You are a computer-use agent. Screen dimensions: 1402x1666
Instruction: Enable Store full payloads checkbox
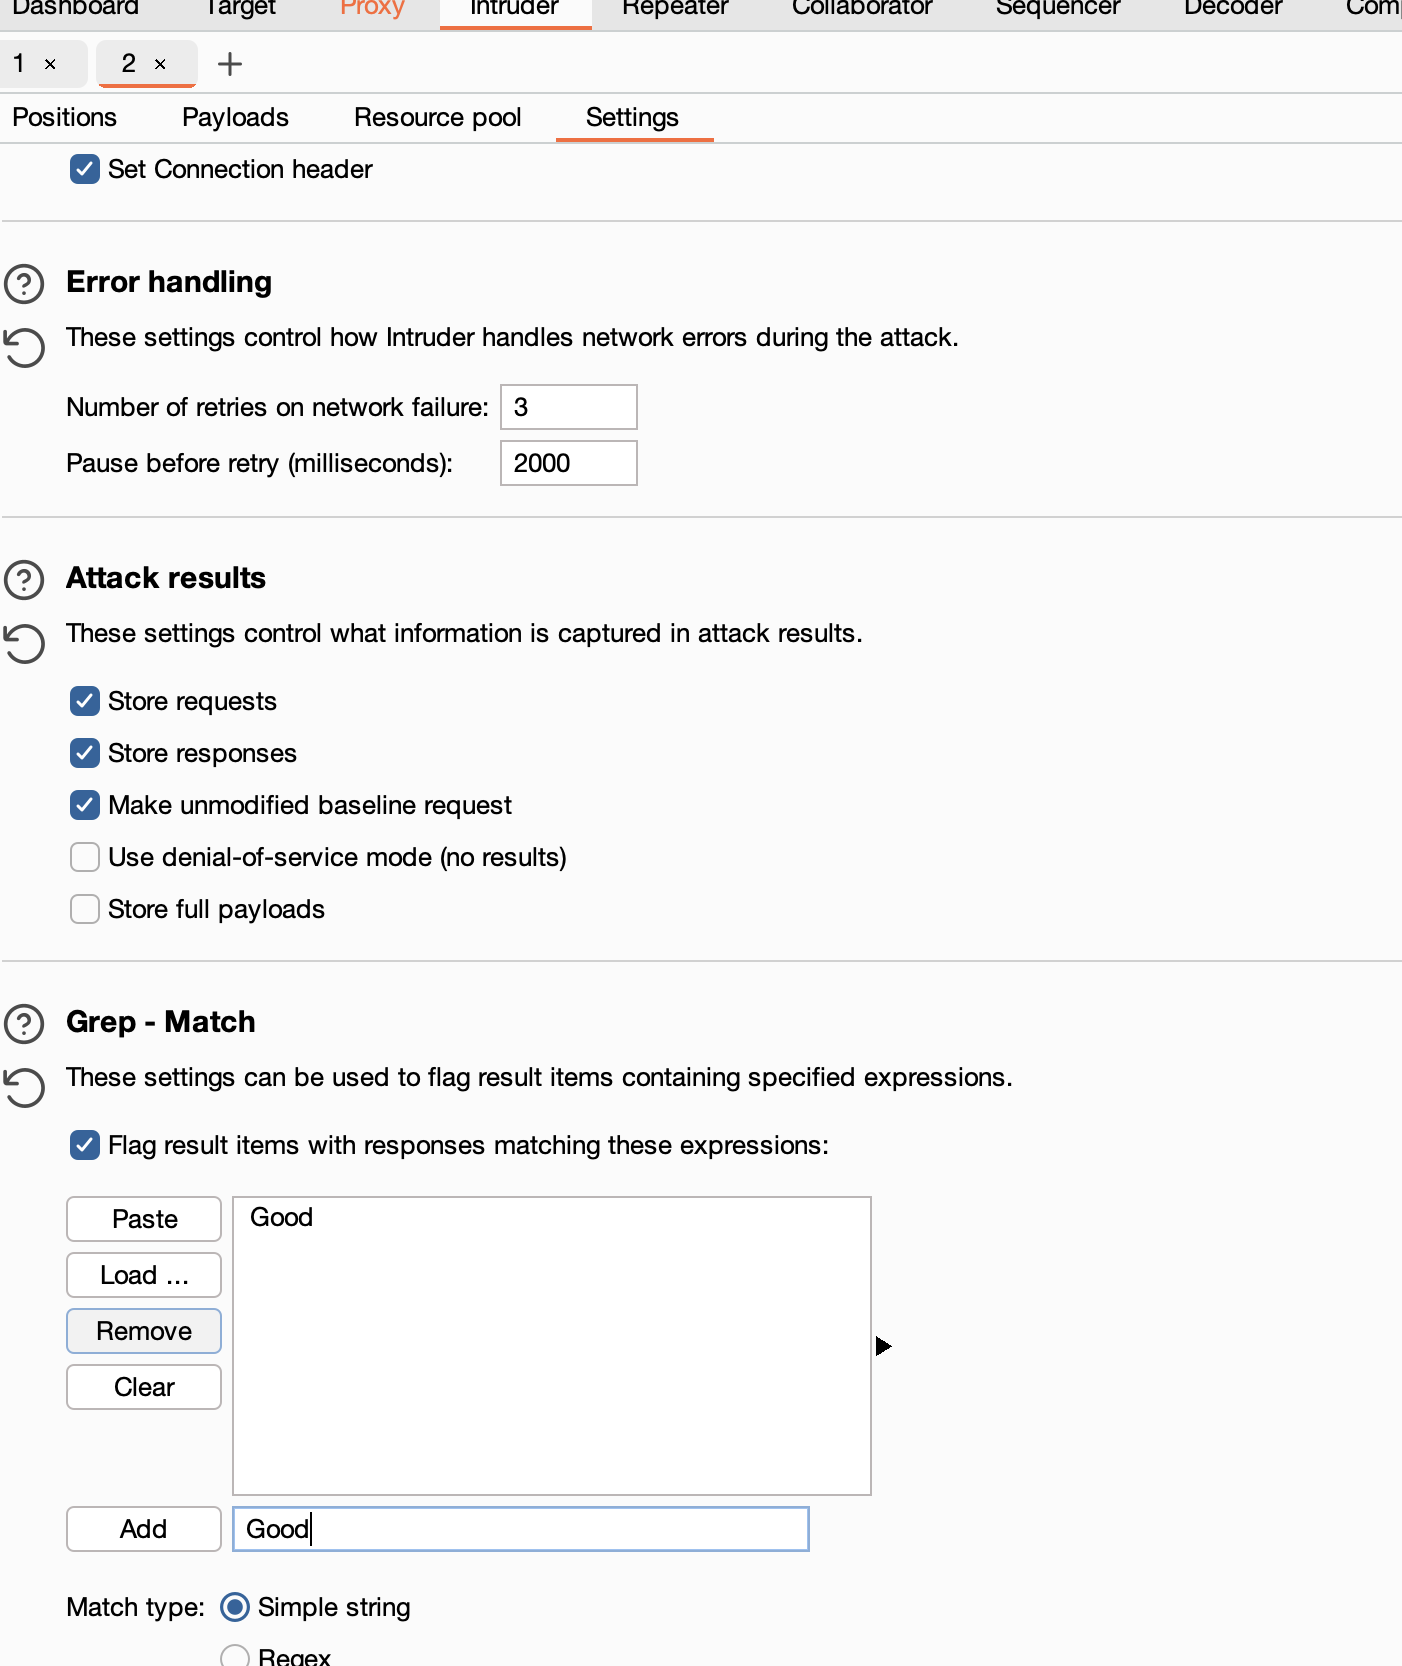click(x=85, y=909)
